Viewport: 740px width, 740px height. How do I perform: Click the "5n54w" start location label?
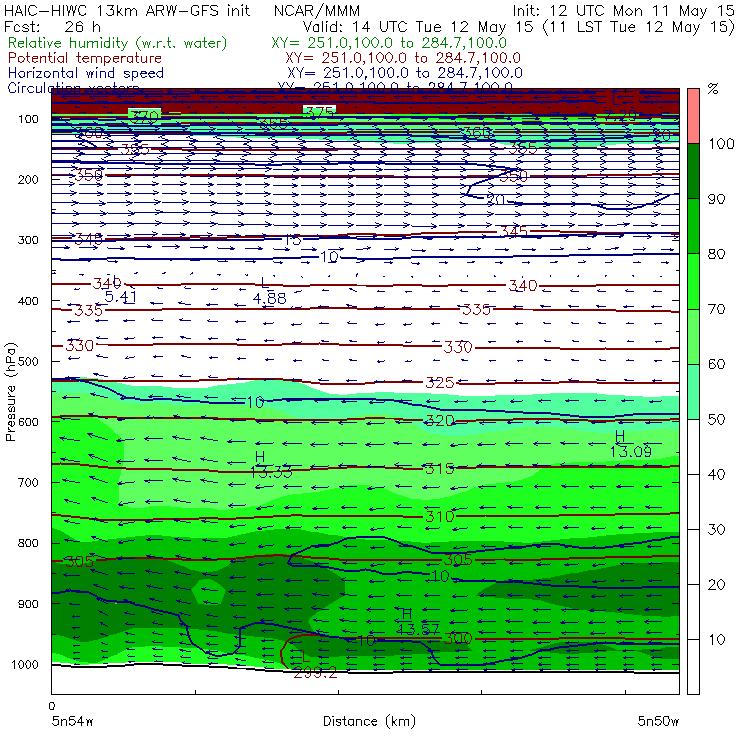coord(72,721)
